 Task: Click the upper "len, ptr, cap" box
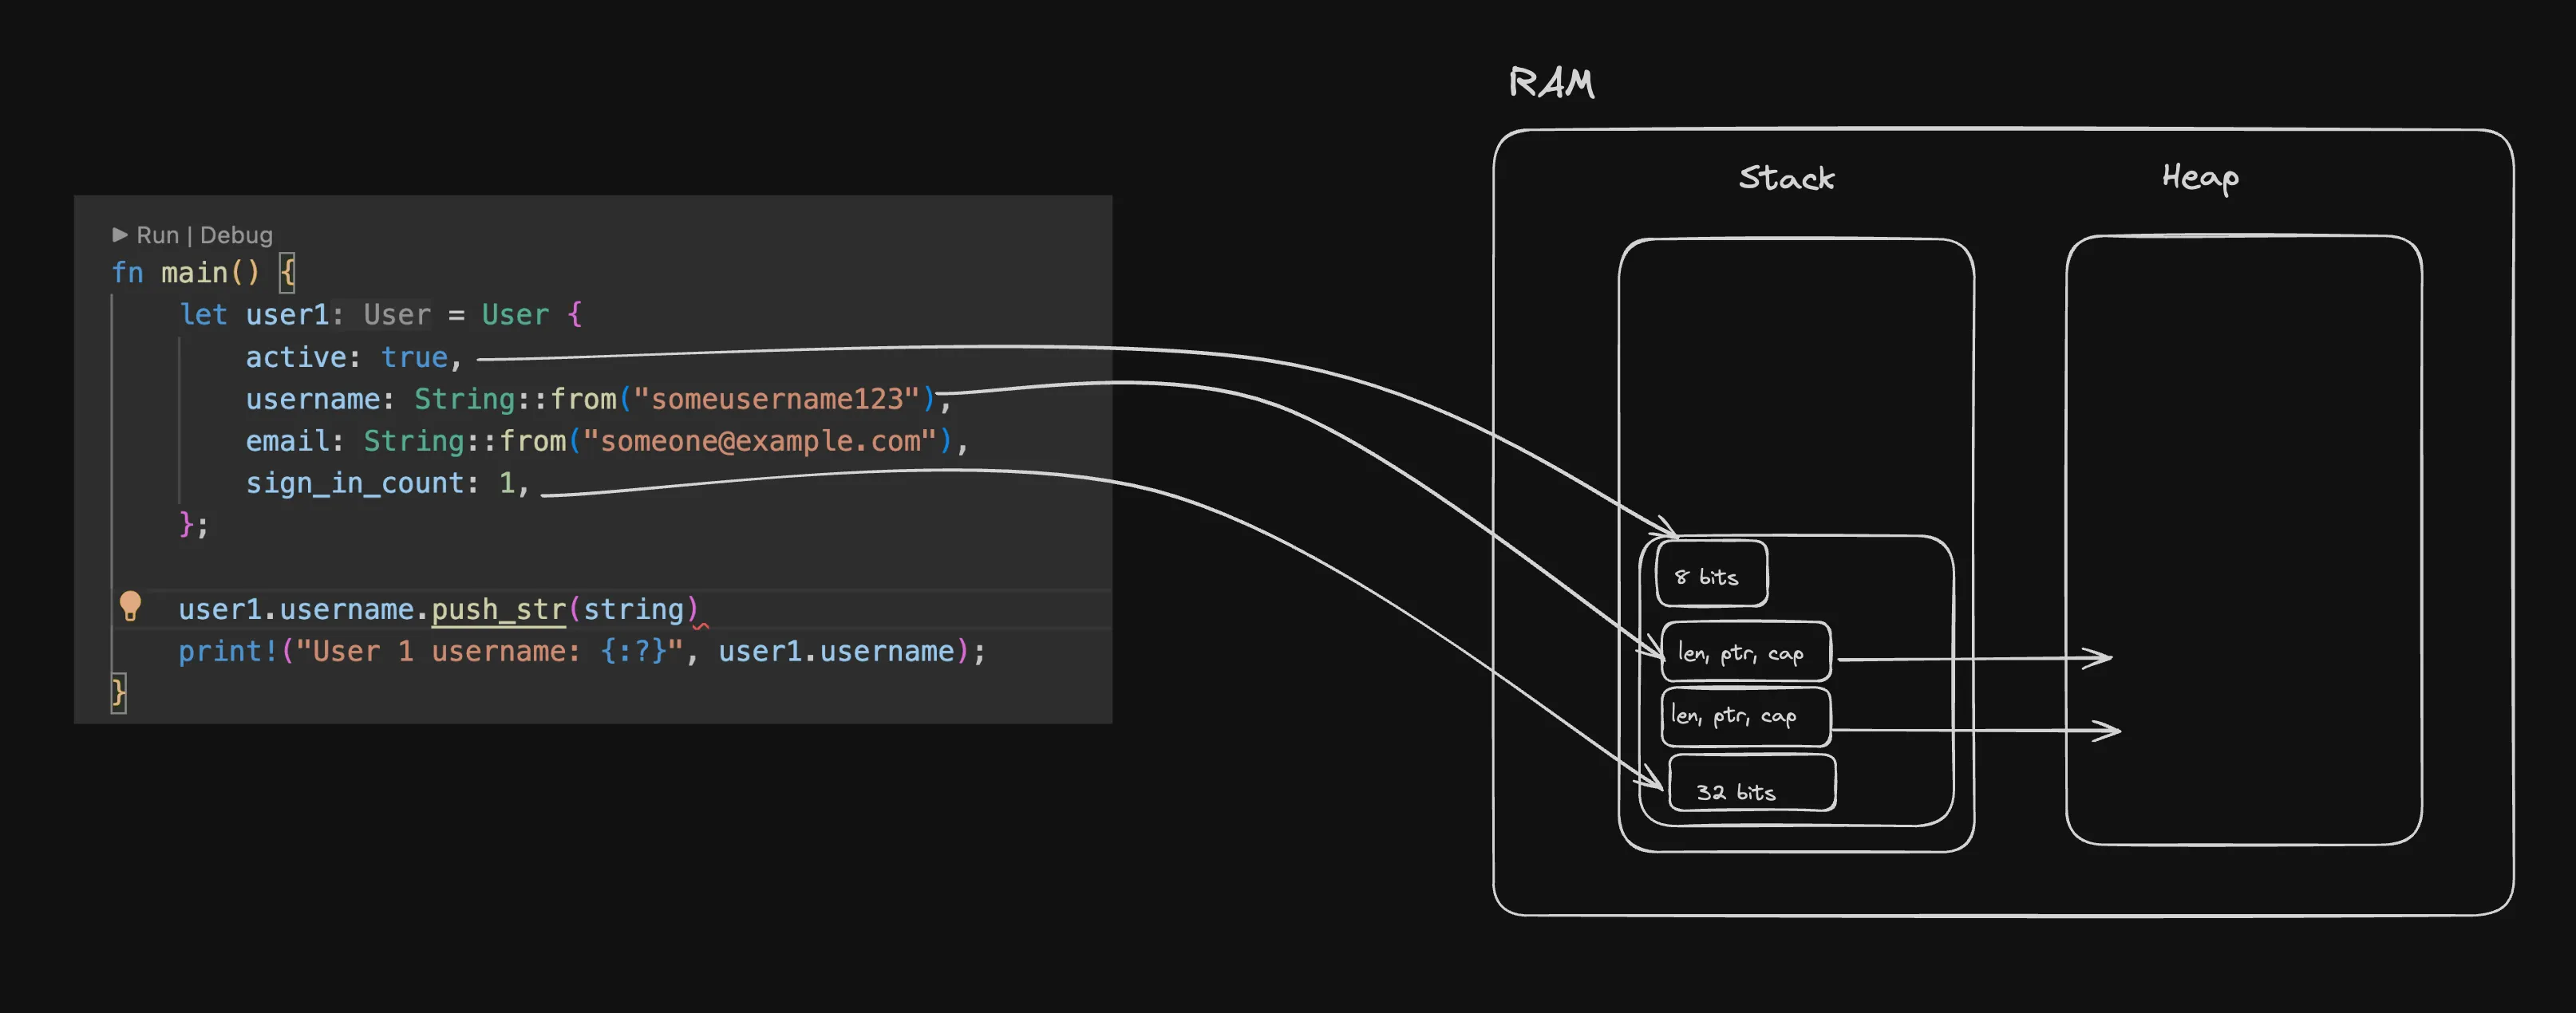[x=1745, y=653]
